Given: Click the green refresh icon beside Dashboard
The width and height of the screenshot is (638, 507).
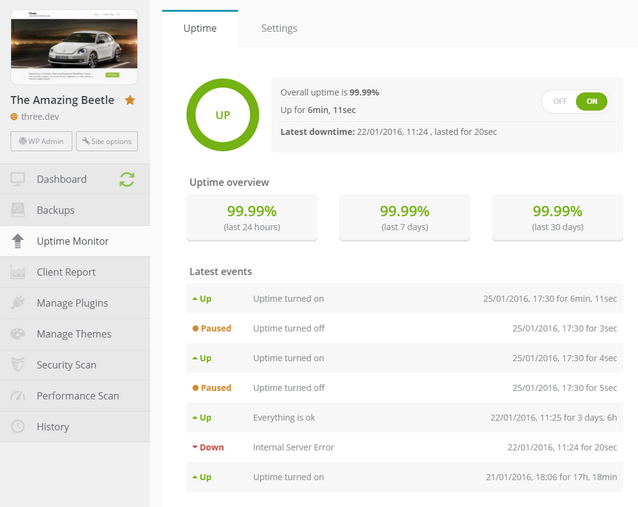Looking at the screenshot, I should (x=126, y=180).
